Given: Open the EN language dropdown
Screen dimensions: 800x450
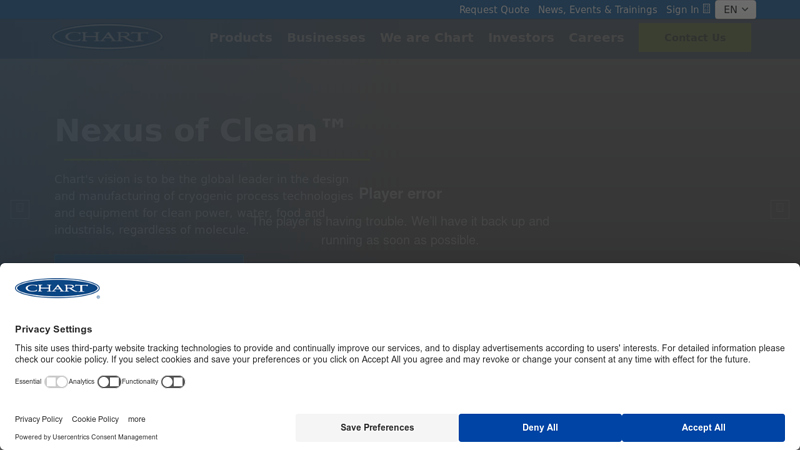Looking at the screenshot, I should [x=735, y=10].
